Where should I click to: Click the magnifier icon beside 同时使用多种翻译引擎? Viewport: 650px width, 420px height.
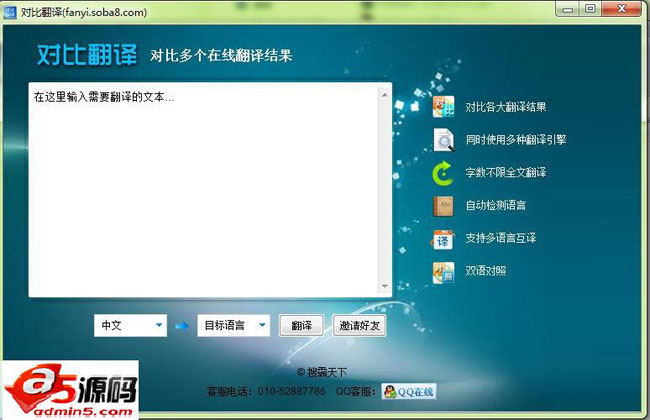tap(444, 140)
